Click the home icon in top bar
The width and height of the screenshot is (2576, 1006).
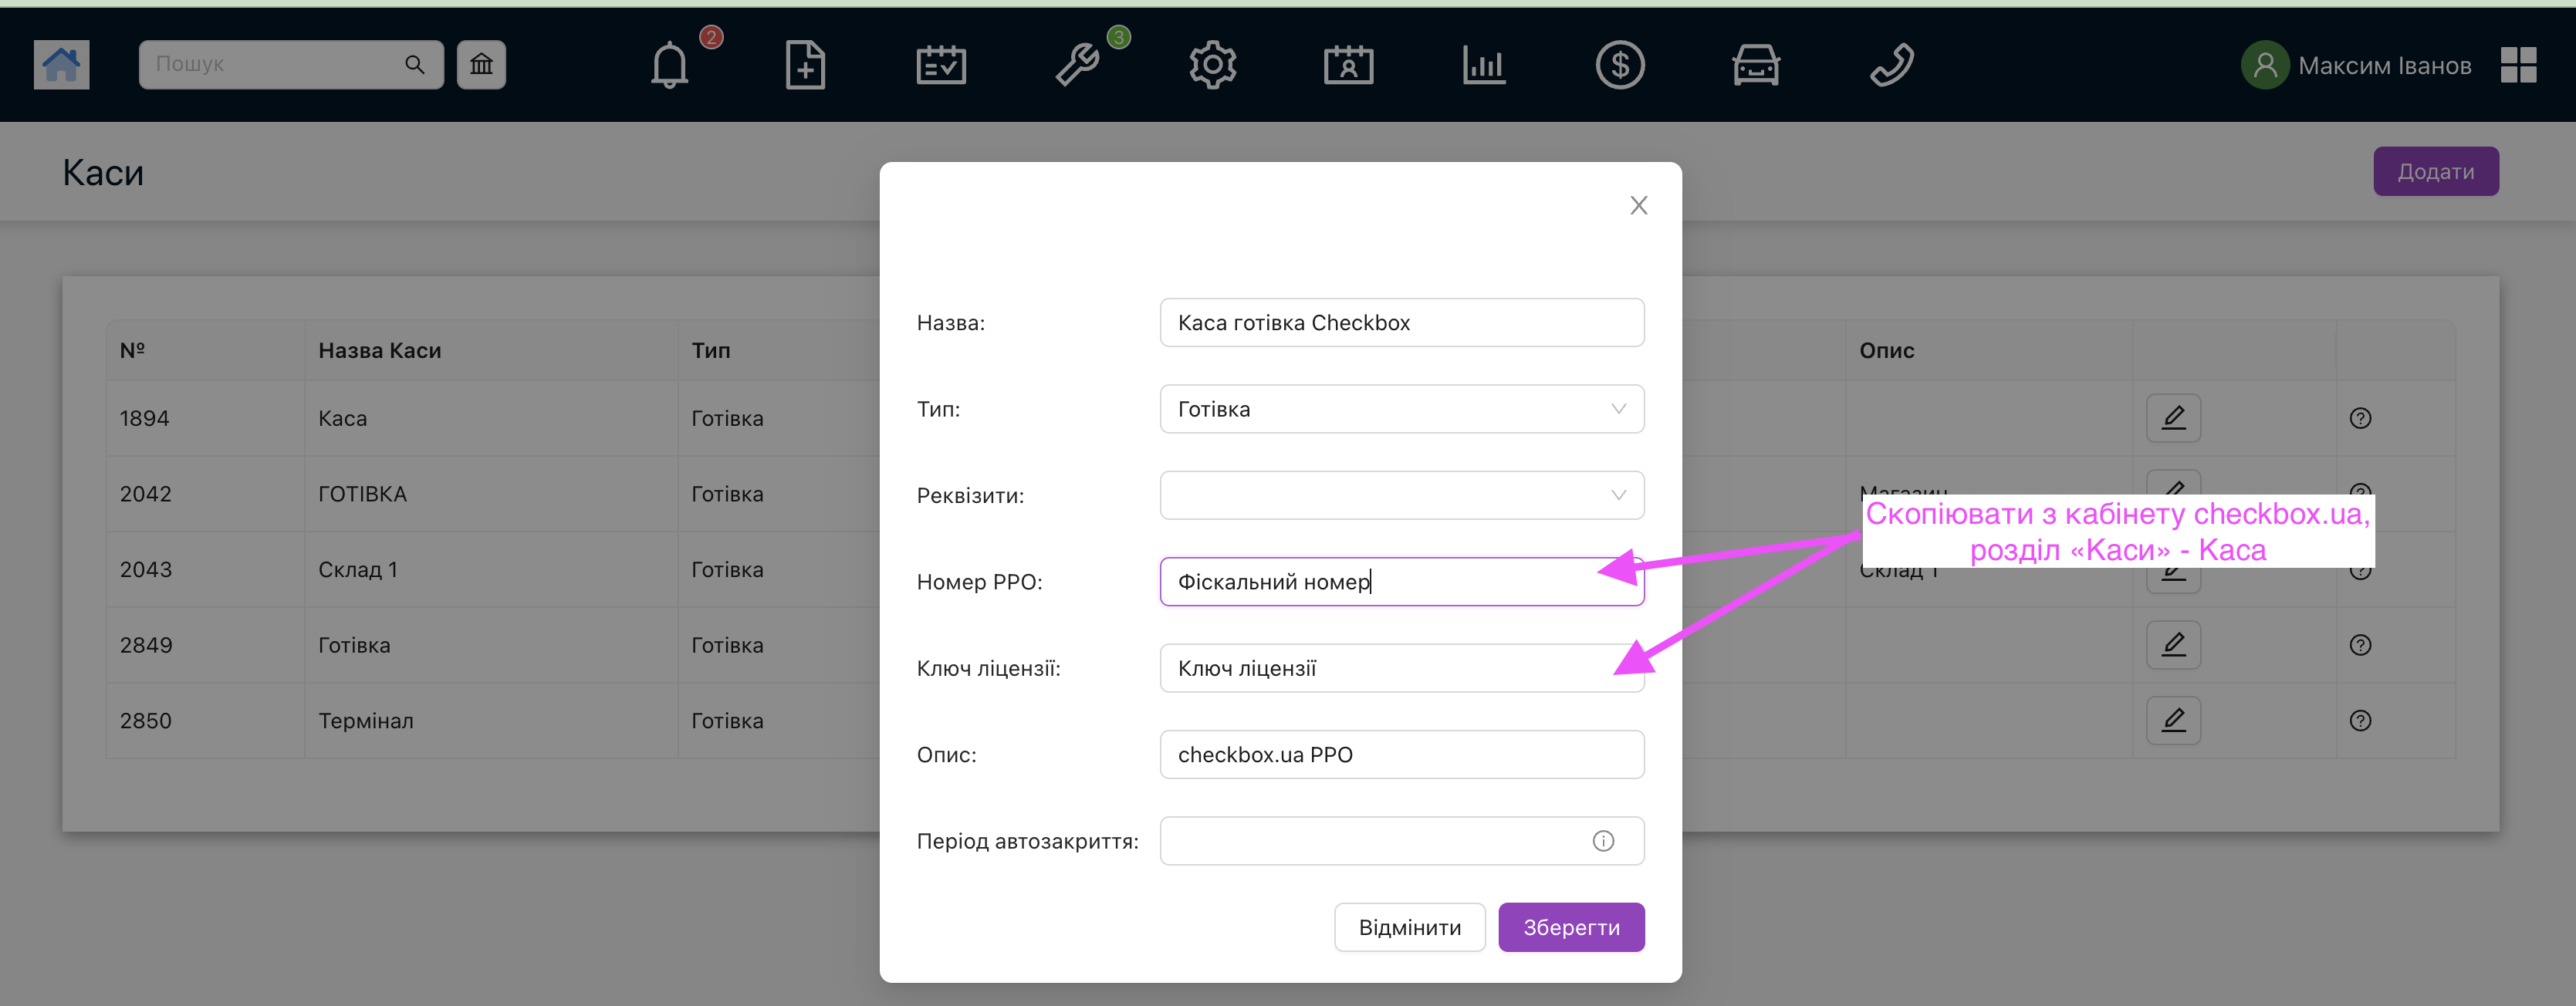click(61, 65)
